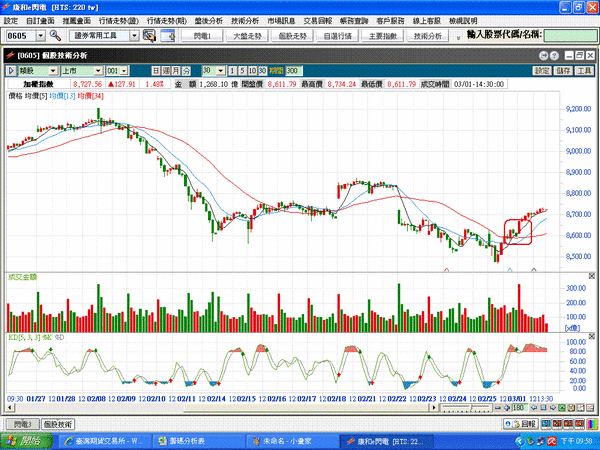The image size is (600, 450).
Task: Click the line chart icon second from right
Action: (580, 408)
